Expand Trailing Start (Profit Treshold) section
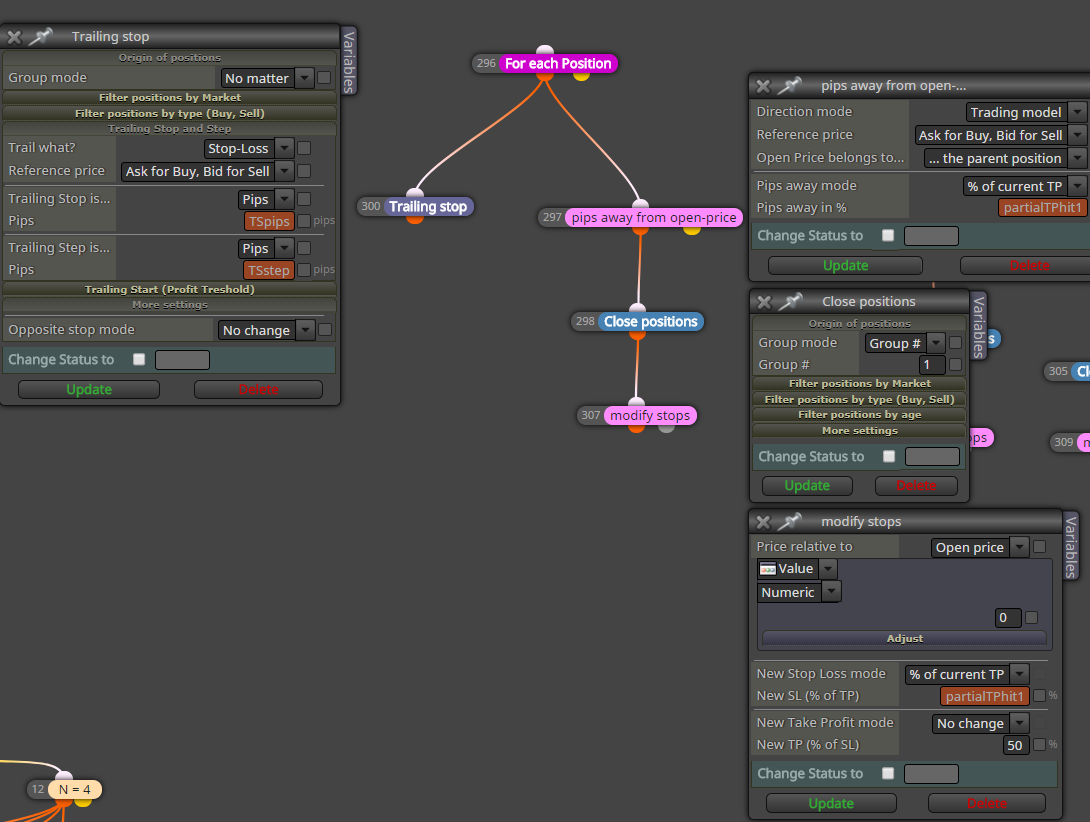 click(x=170, y=289)
